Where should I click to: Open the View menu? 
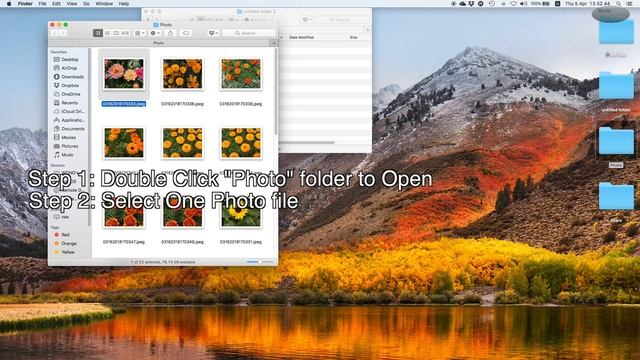[72, 4]
